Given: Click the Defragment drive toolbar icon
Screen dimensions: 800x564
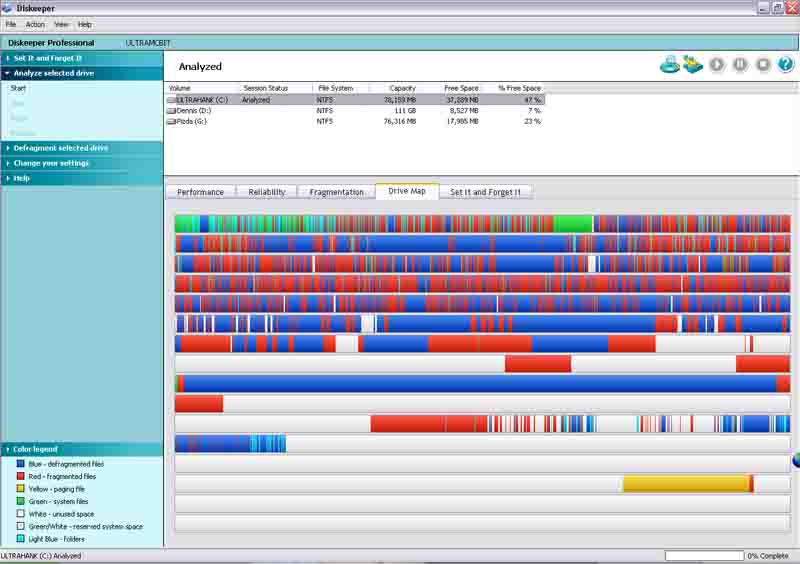Looking at the screenshot, I should (x=693, y=65).
